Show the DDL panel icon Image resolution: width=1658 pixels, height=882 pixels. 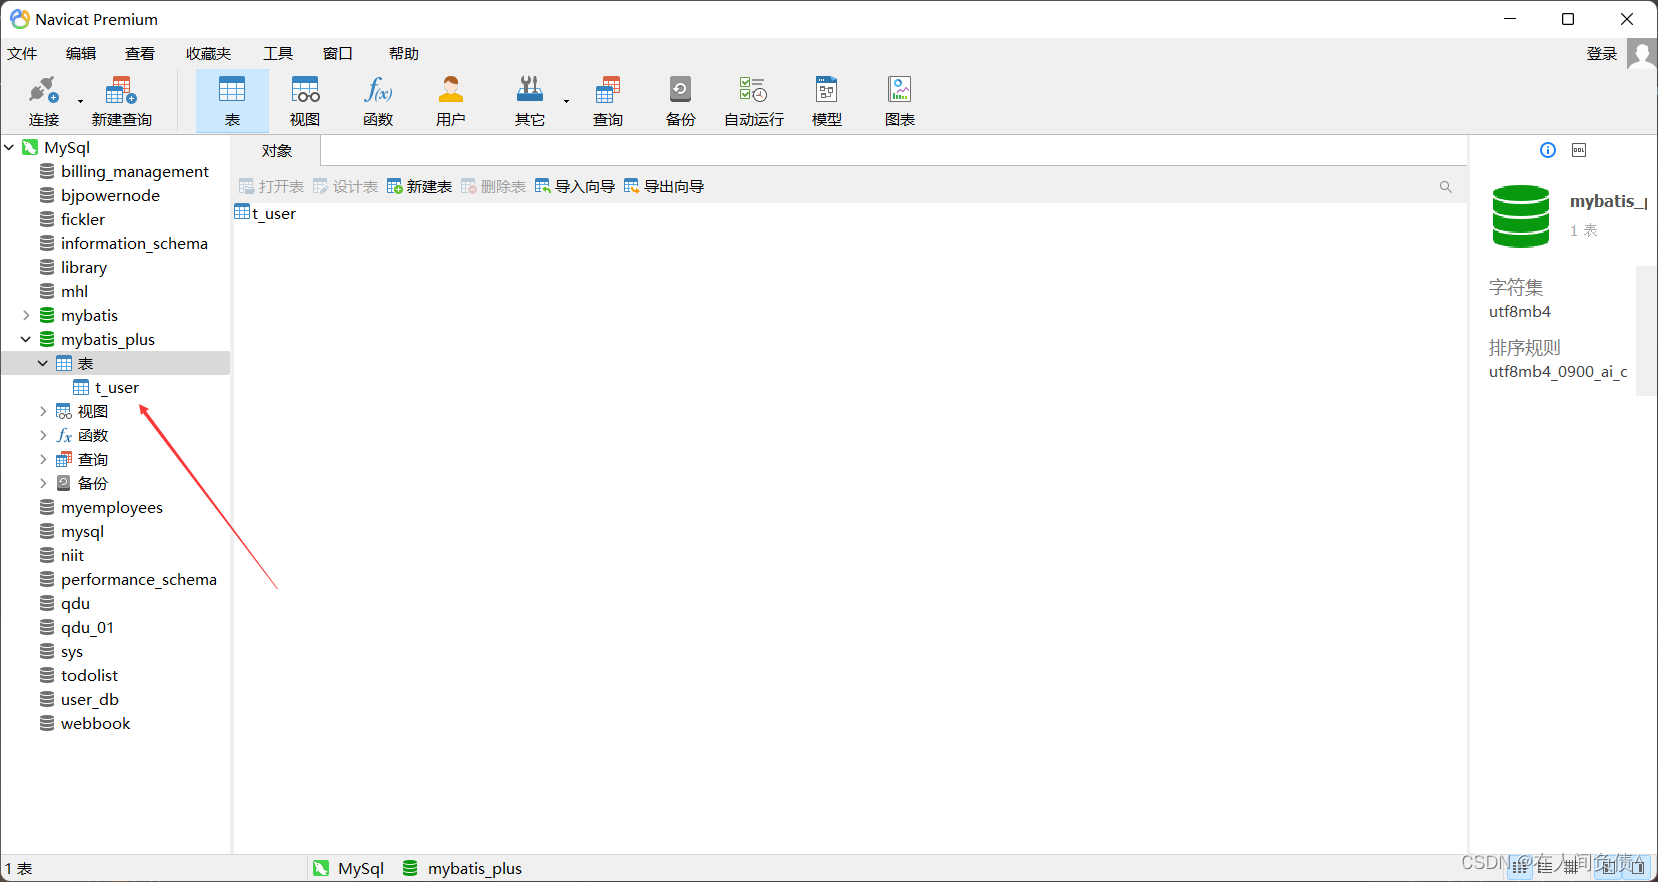point(1579,150)
